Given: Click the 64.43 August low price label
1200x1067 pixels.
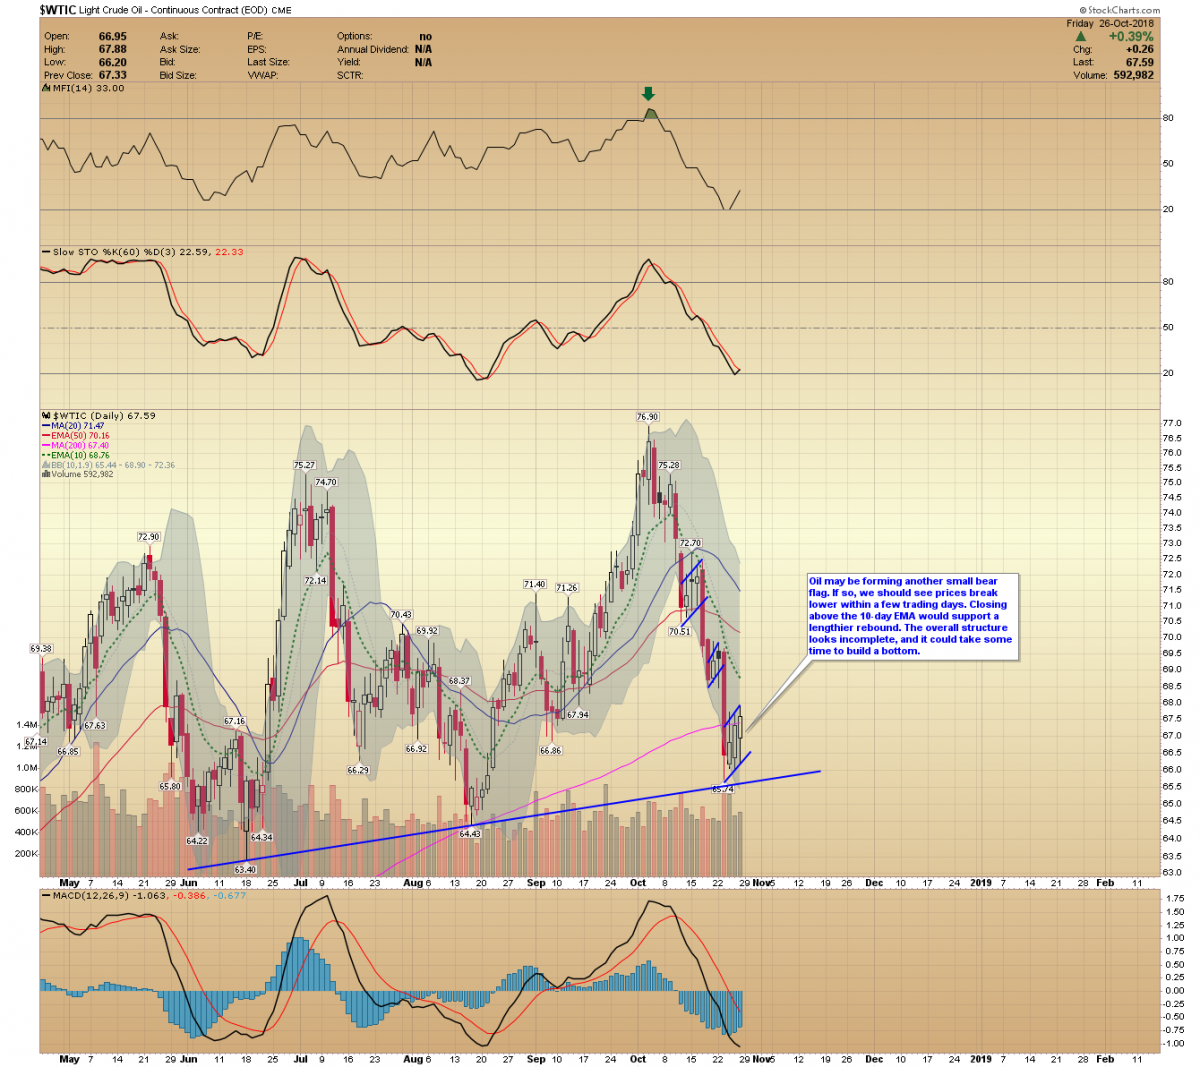Looking at the screenshot, I should click(x=469, y=833).
